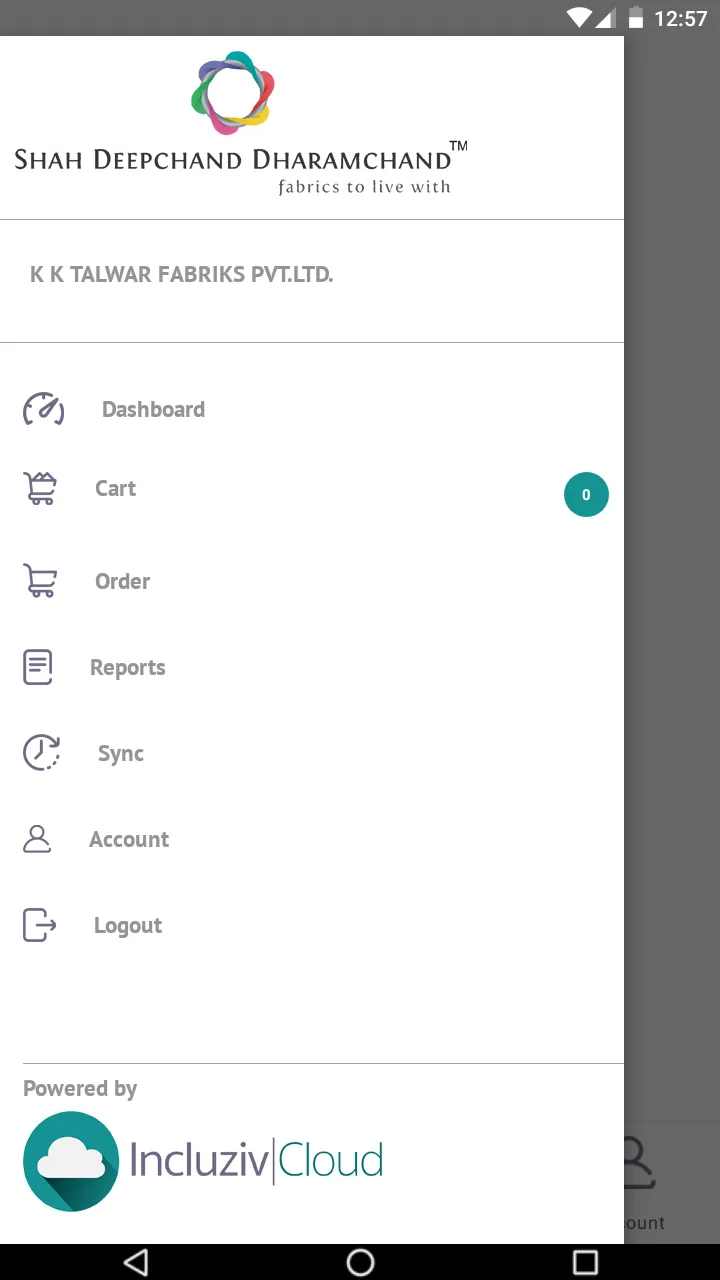Tap the cellular signal status icon
The width and height of the screenshot is (720, 1280).
click(605, 18)
